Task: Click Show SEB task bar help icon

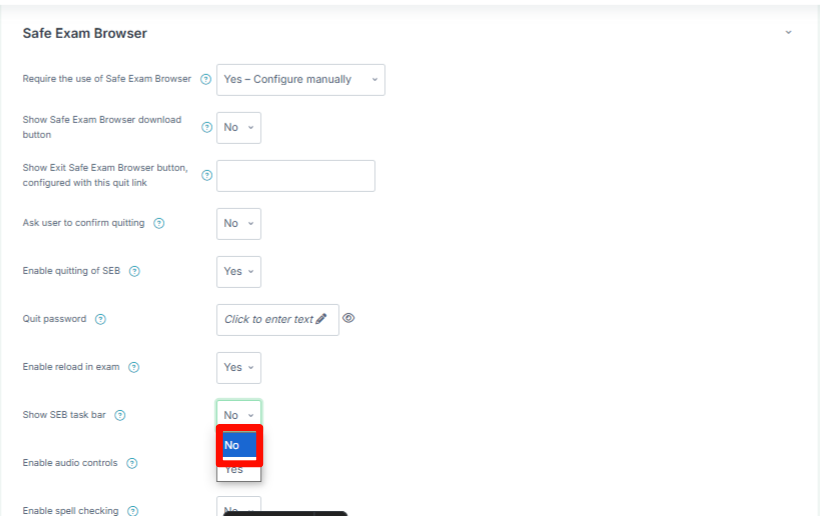Action: (120, 415)
